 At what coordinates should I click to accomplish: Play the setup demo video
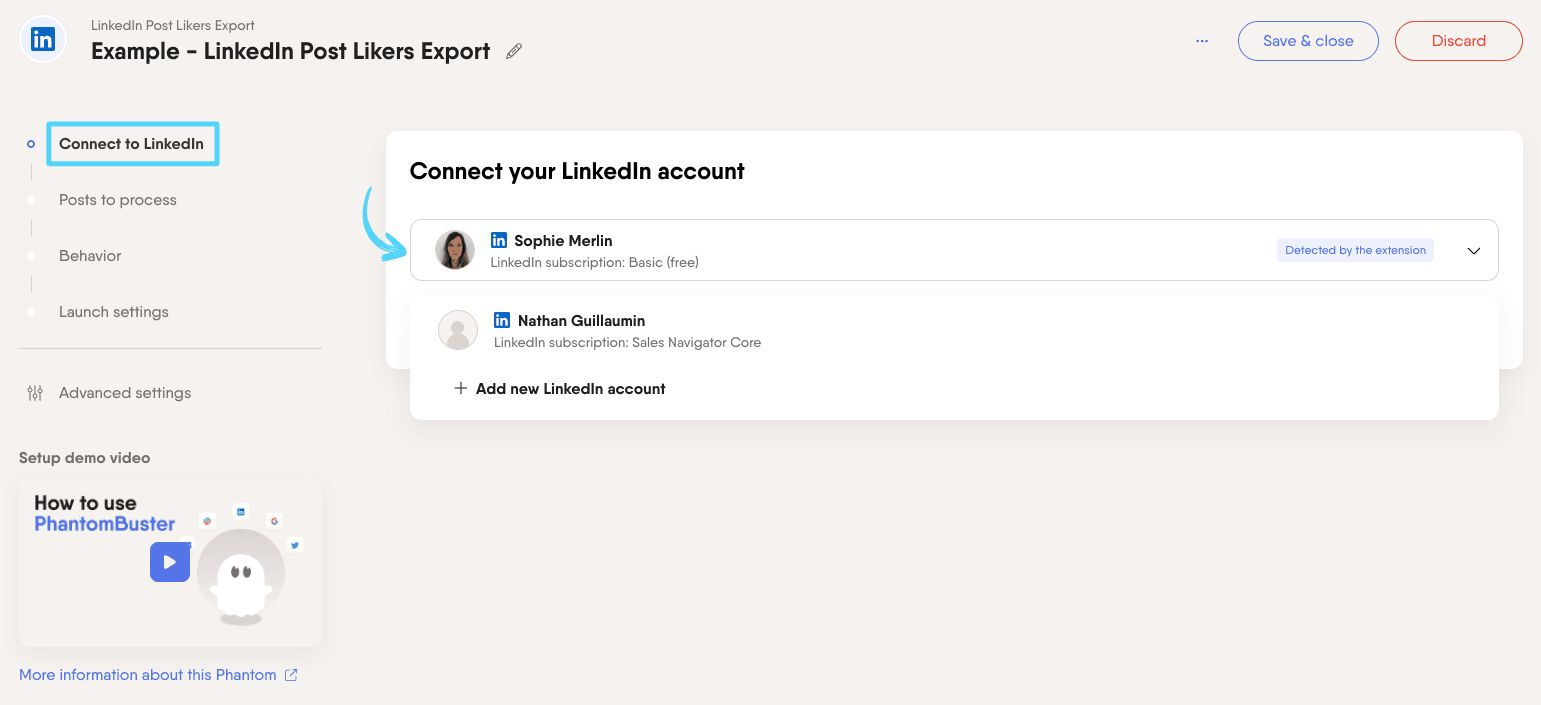click(x=170, y=562)
